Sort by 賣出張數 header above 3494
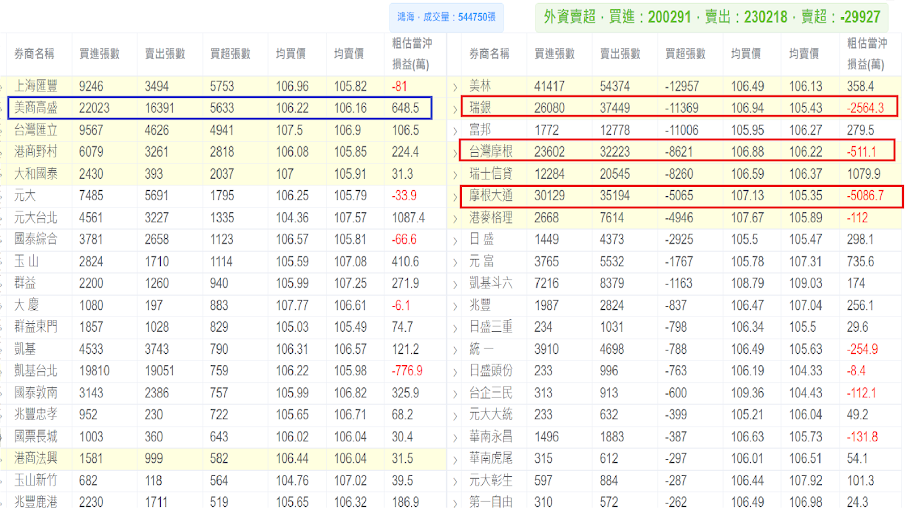 (165, 54)
